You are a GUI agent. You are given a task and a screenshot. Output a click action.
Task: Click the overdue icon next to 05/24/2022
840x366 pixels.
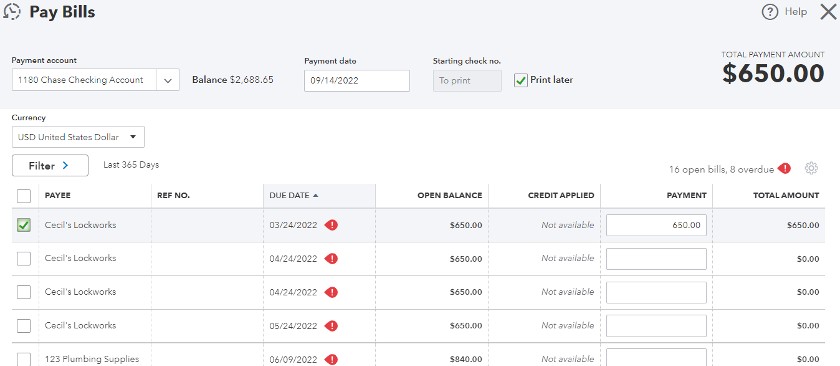click(332, 325)
